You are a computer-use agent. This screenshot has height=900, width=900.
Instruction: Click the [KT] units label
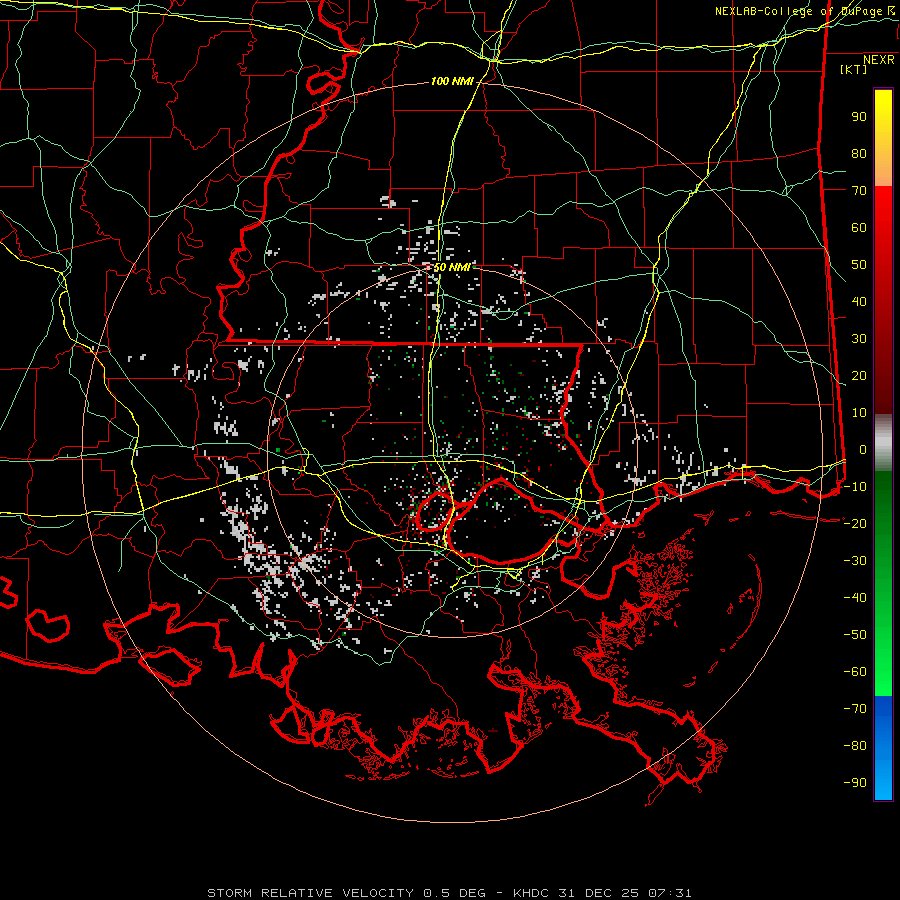(854, 69)
